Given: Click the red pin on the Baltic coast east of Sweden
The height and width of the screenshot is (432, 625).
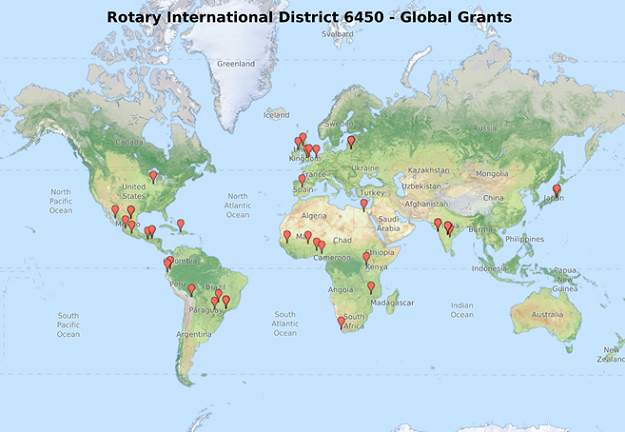Looking at the screenshot, I should coord(351,142).
